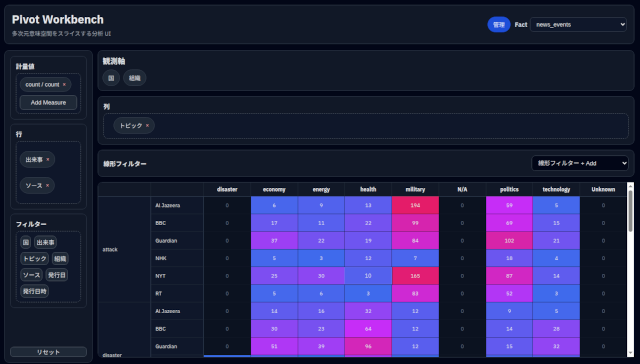Click the politics column header

509,189
